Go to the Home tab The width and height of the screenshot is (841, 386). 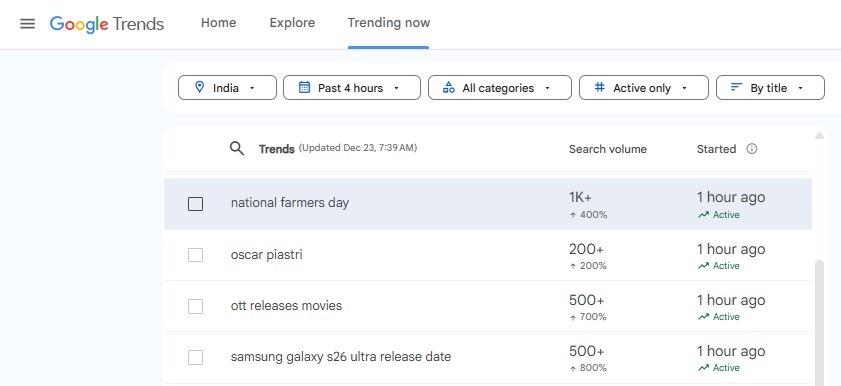coord(218,23)
